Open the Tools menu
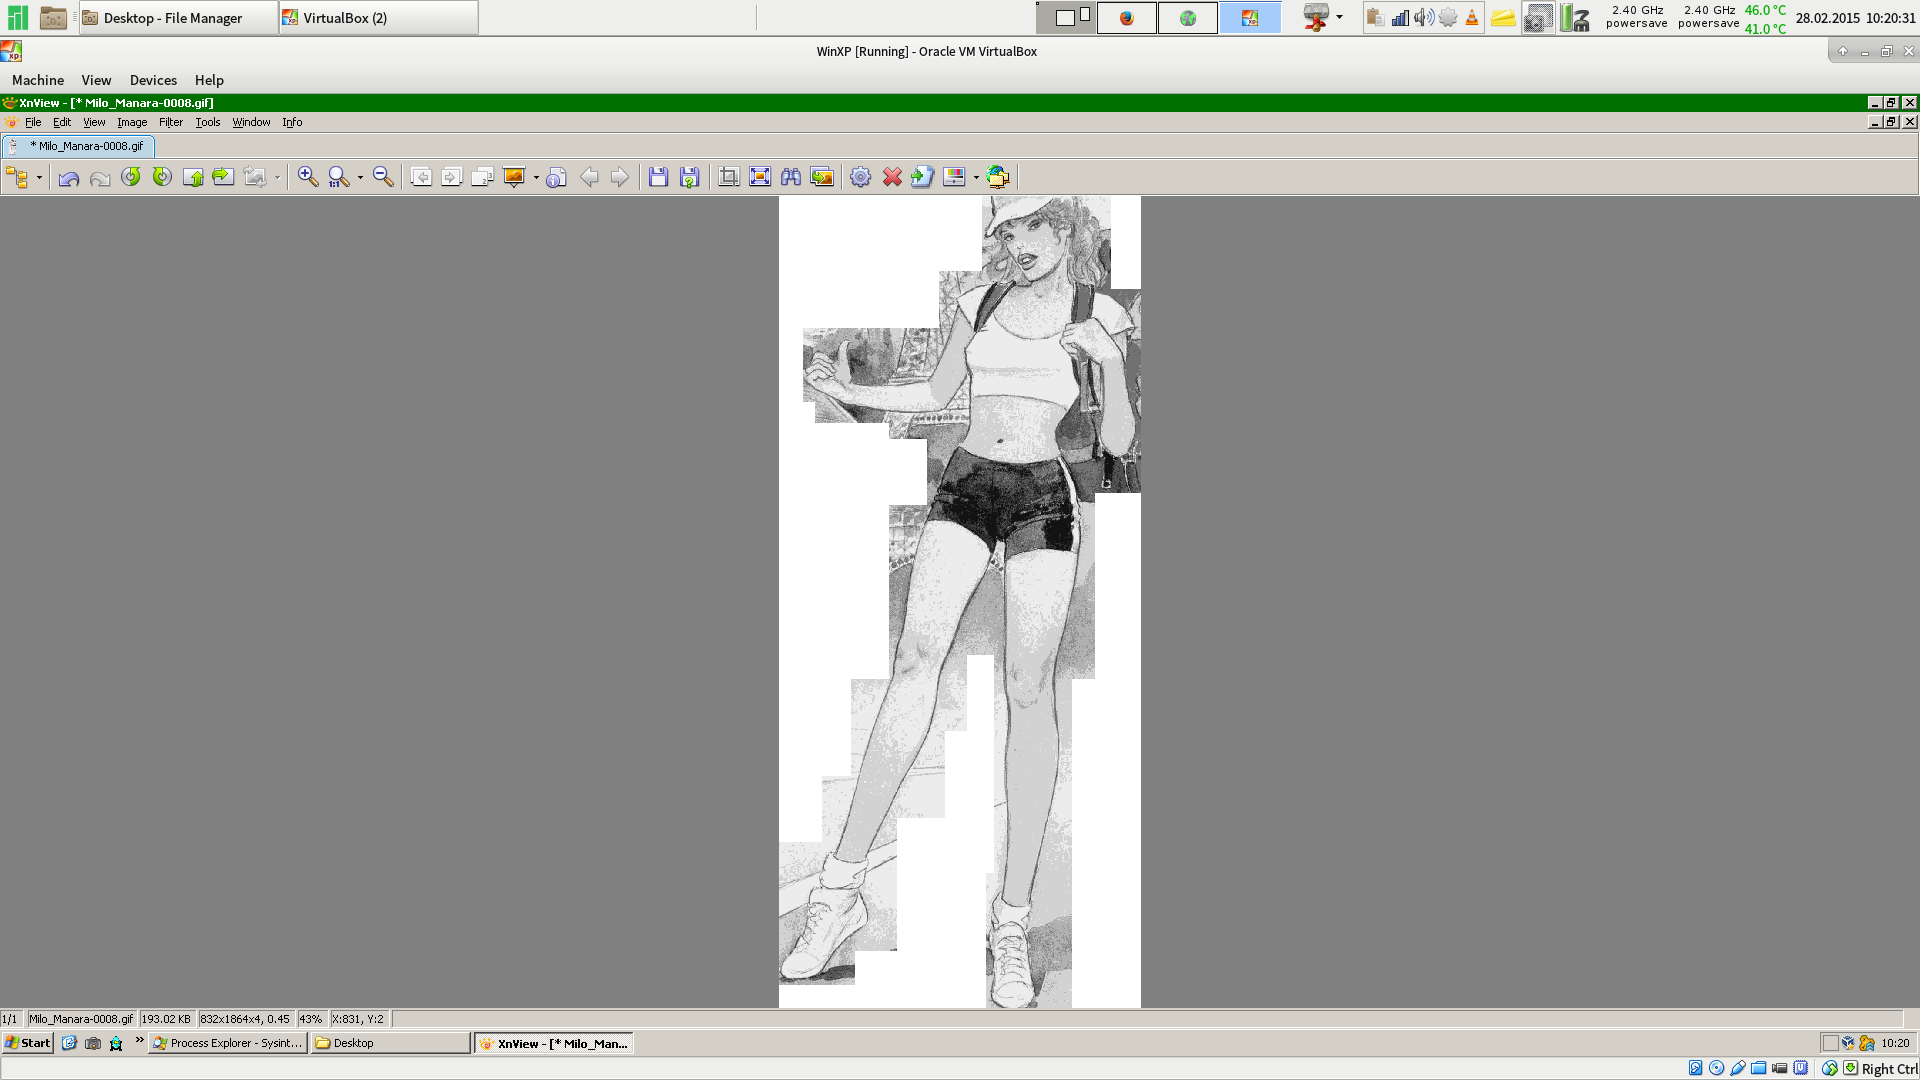 (x=207, y=122)
